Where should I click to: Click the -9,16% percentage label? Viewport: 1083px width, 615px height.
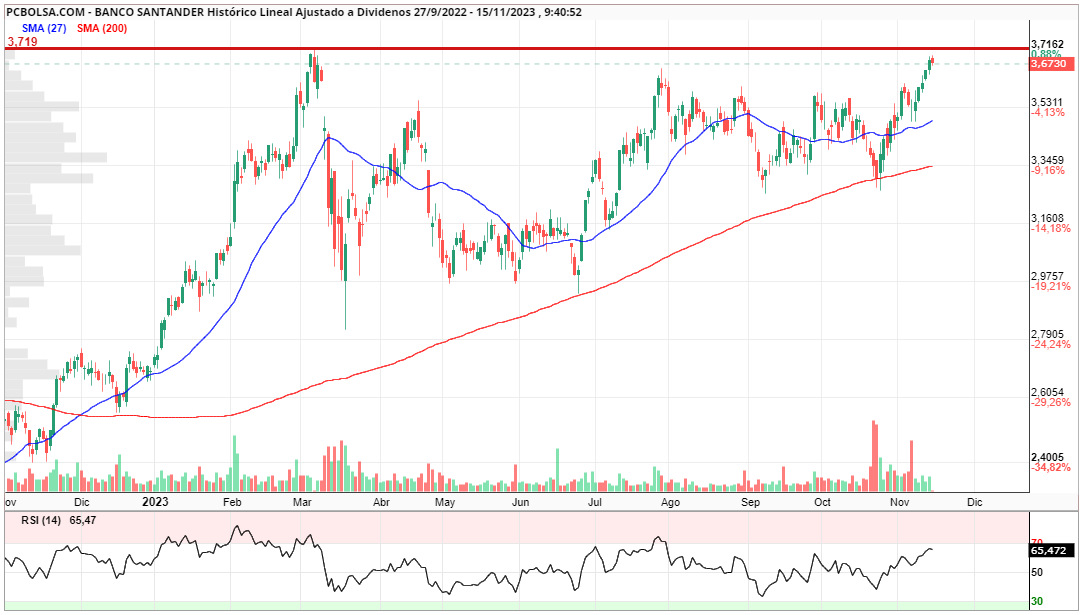[1048, 170]
